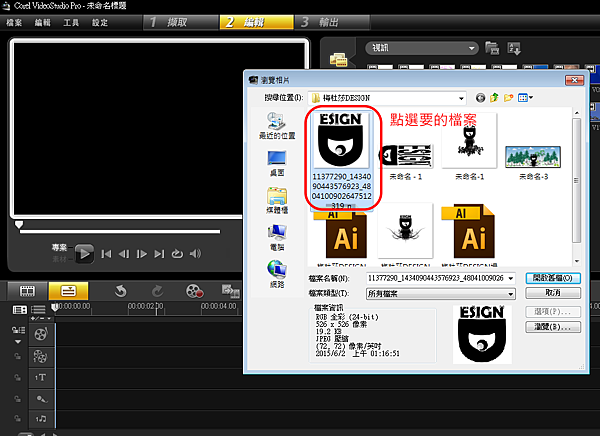Screen dimensions: 600x436
Task: Toggle lock on music track
Action: 18,418
